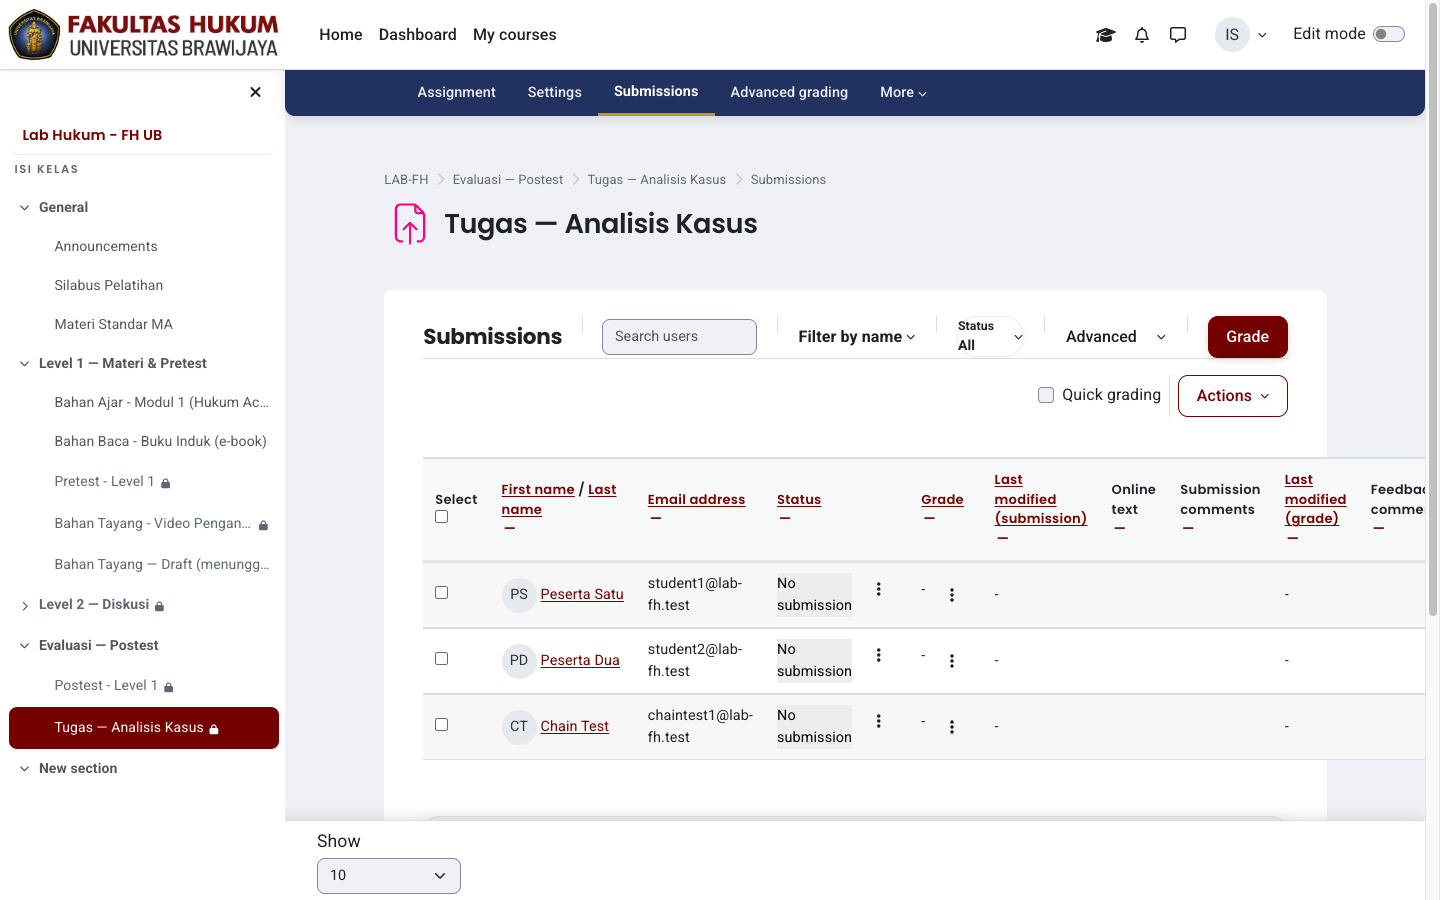Expand the Level 2 — Diskusi section
This screenshot has width=1440, height=900.
25,606
